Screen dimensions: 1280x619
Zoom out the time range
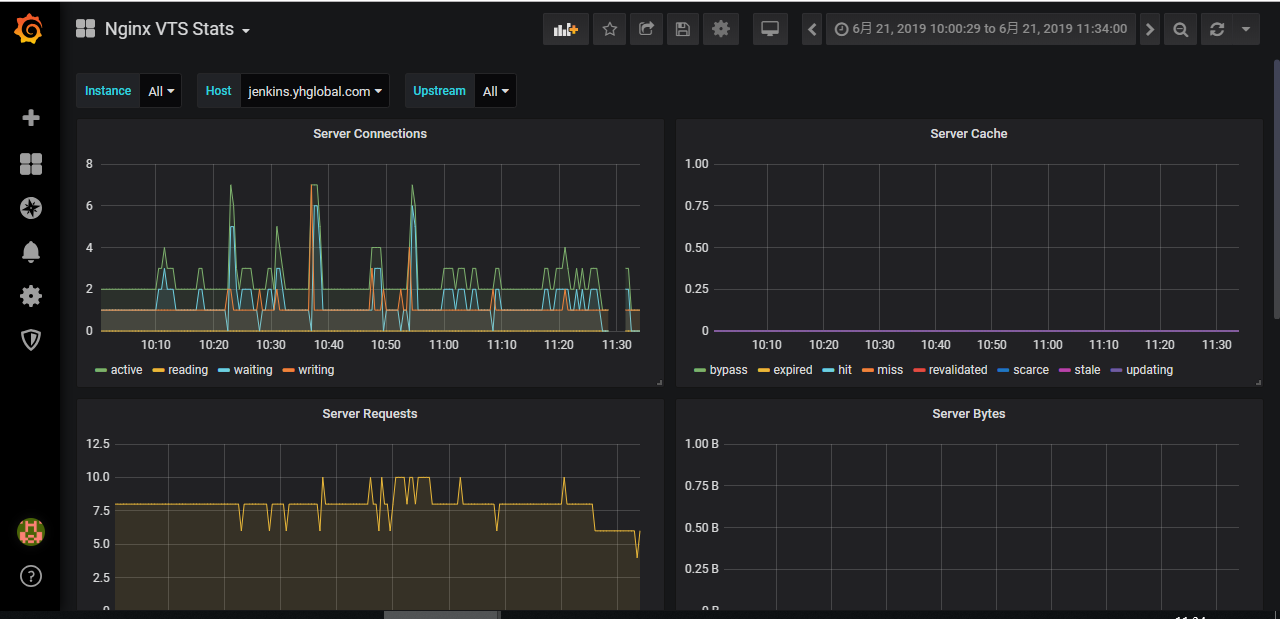(x=1181, y=29)
